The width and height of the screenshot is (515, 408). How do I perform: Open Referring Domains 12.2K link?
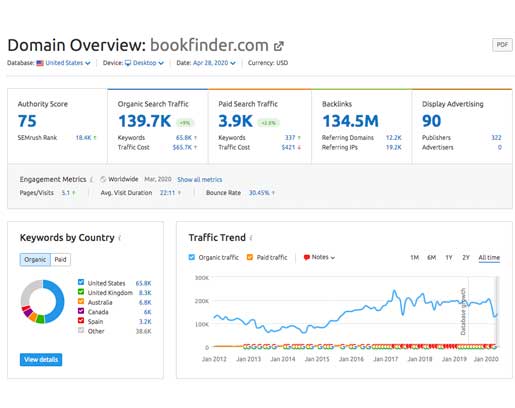tap(394, 138)
